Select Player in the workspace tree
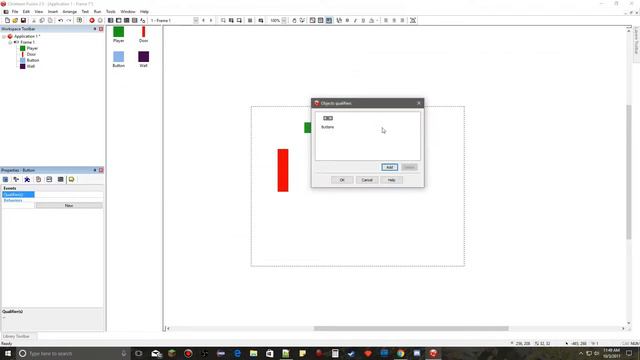Viewport: 640px width, 360px height. click(32, 48)
